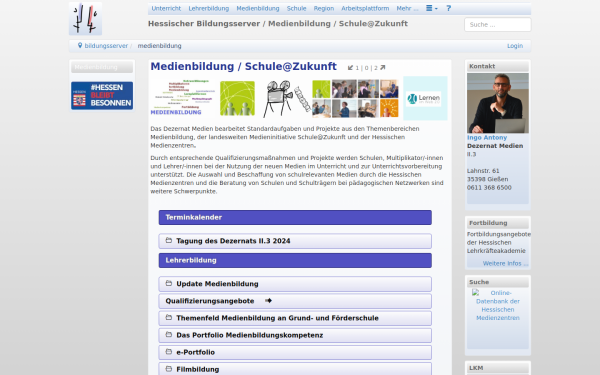Viewport: 600px width, 375px height.
Task: Click folder icon of Tagung des Dezernats
Action: click(x=169, y=241)
